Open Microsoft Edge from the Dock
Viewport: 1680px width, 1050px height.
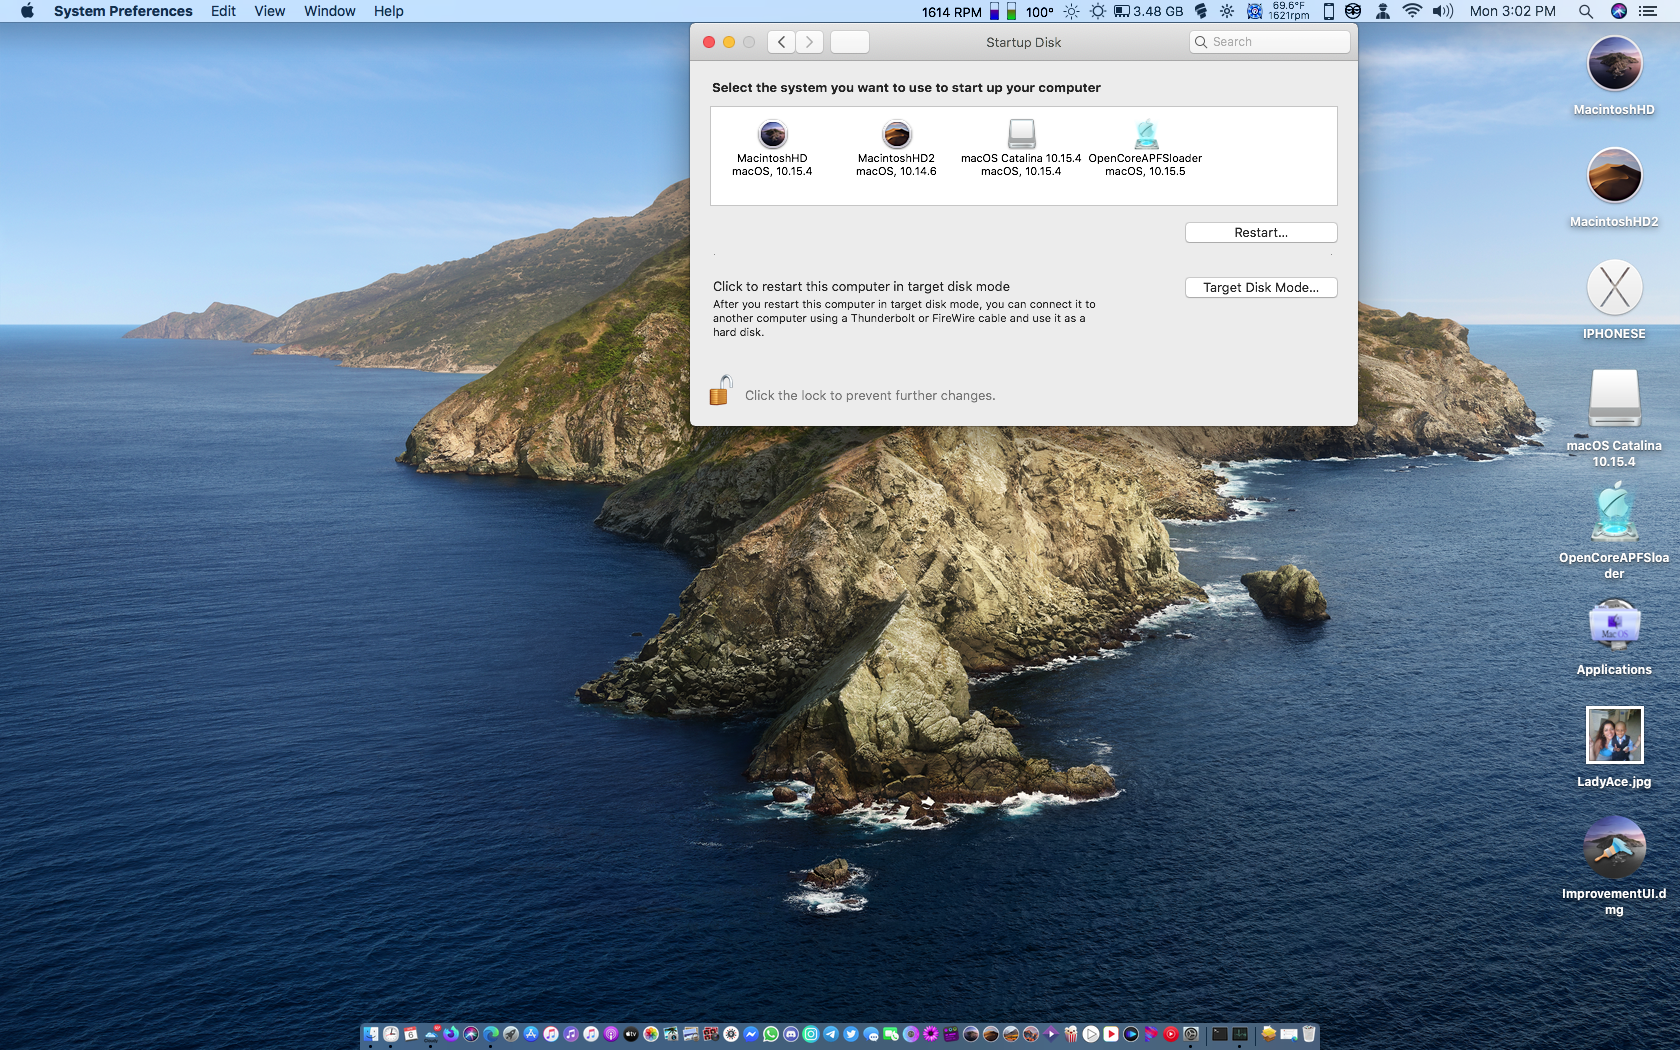tap(491, 1034)
